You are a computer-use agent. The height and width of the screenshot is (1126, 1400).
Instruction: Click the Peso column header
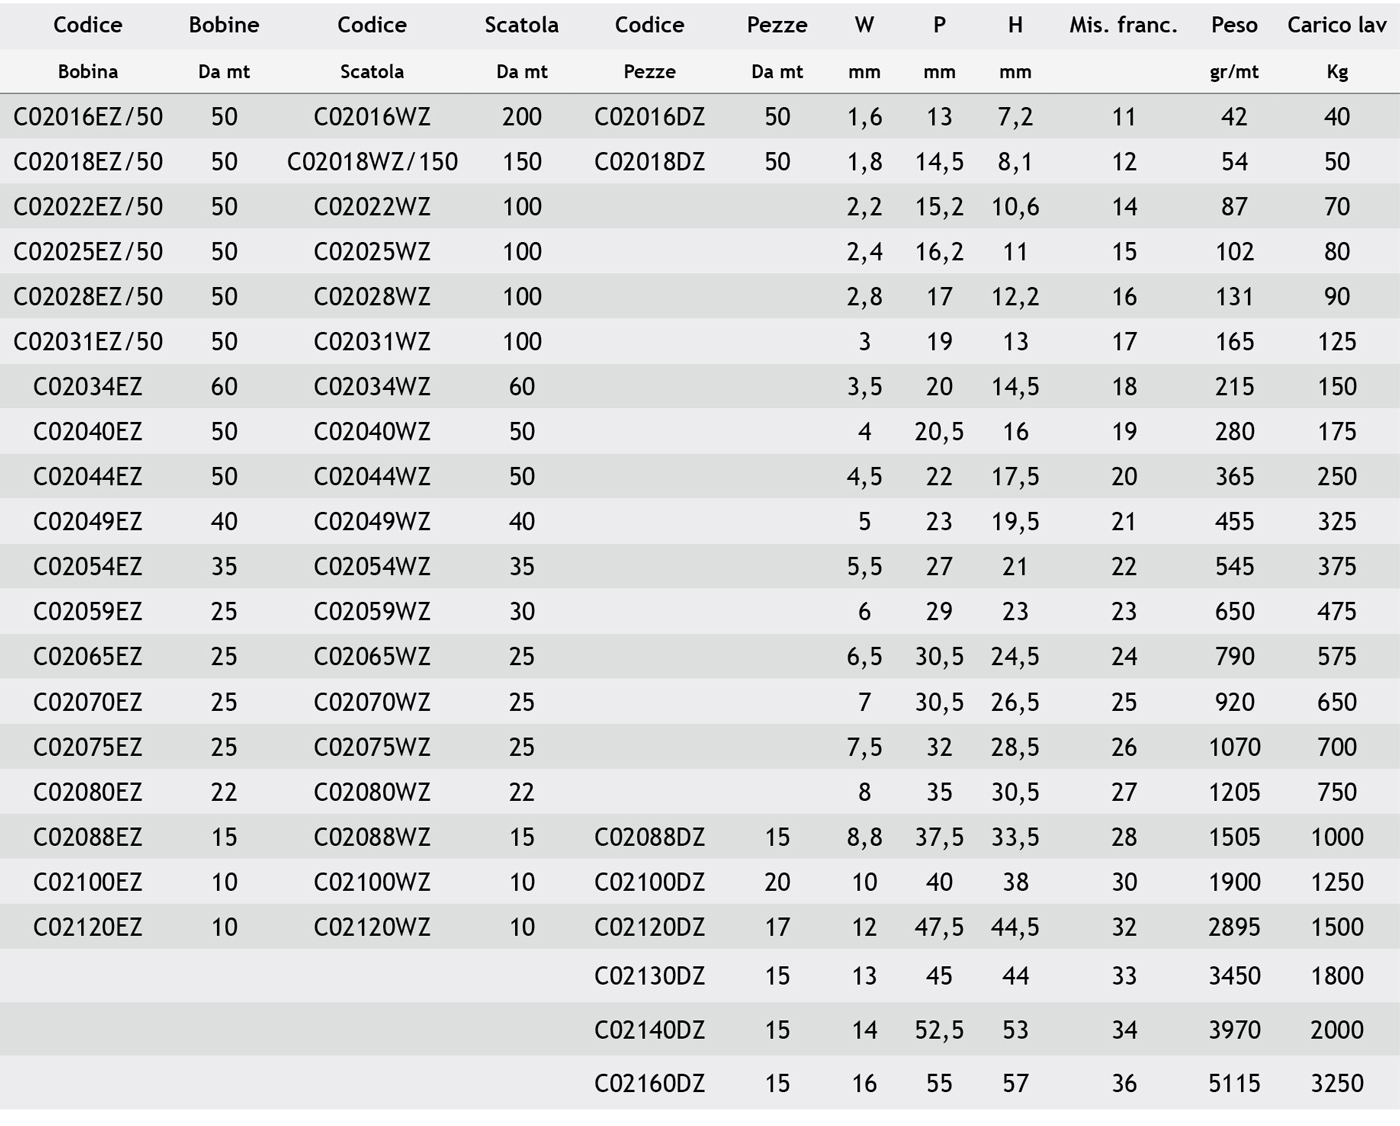pos(1234,25)
